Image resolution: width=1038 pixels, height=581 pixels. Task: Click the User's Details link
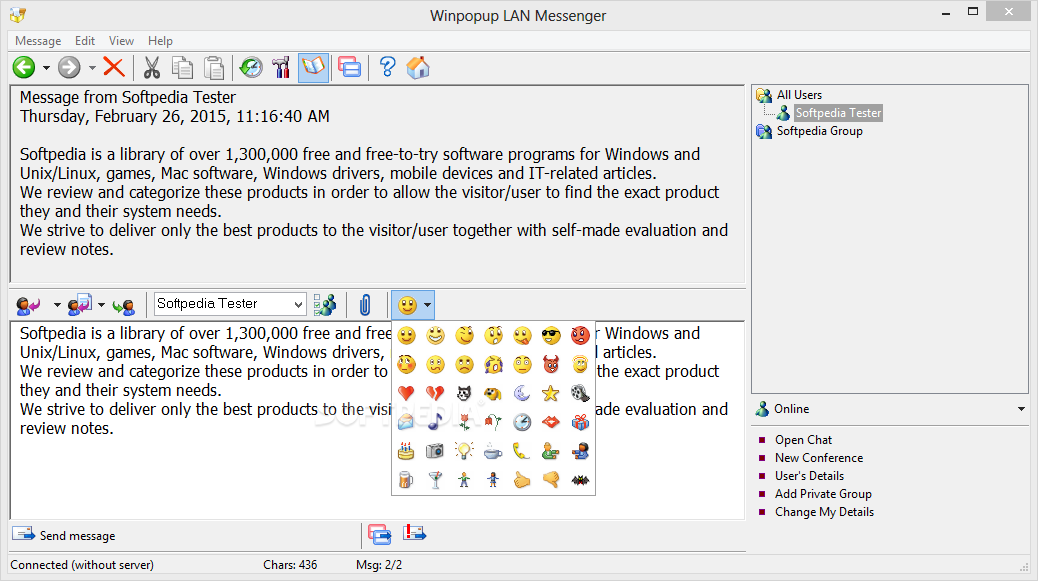pos(809,475)
